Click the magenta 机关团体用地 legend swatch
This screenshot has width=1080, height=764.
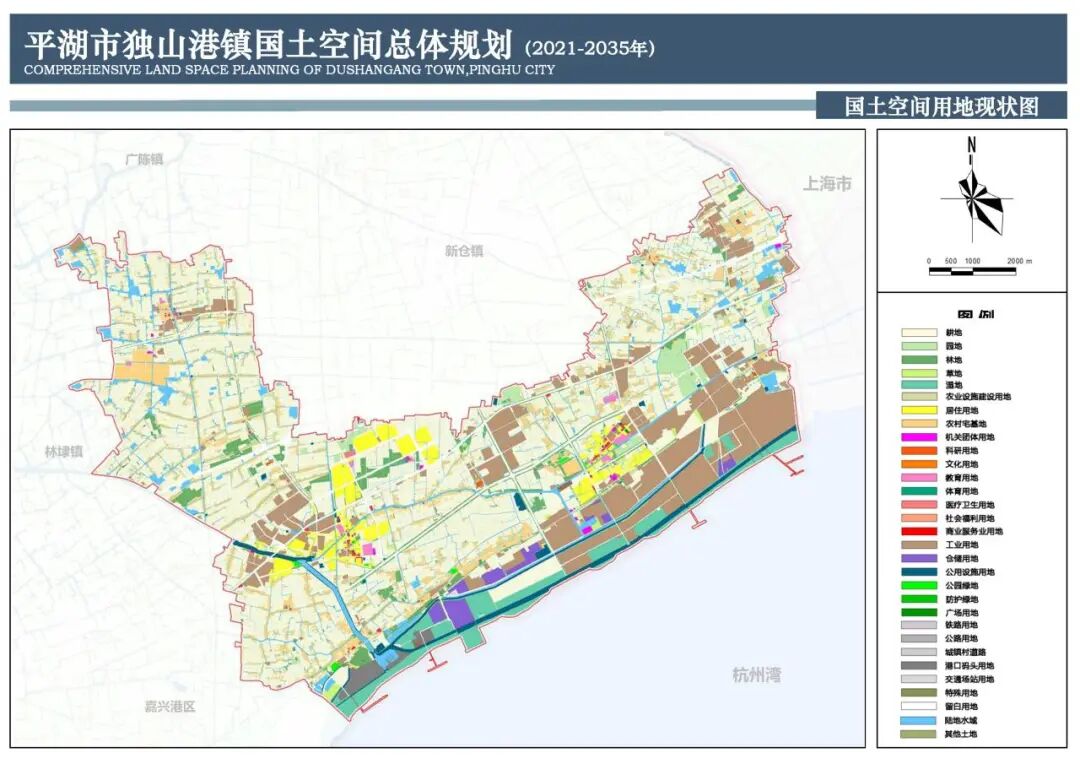(x=918, y=438)
